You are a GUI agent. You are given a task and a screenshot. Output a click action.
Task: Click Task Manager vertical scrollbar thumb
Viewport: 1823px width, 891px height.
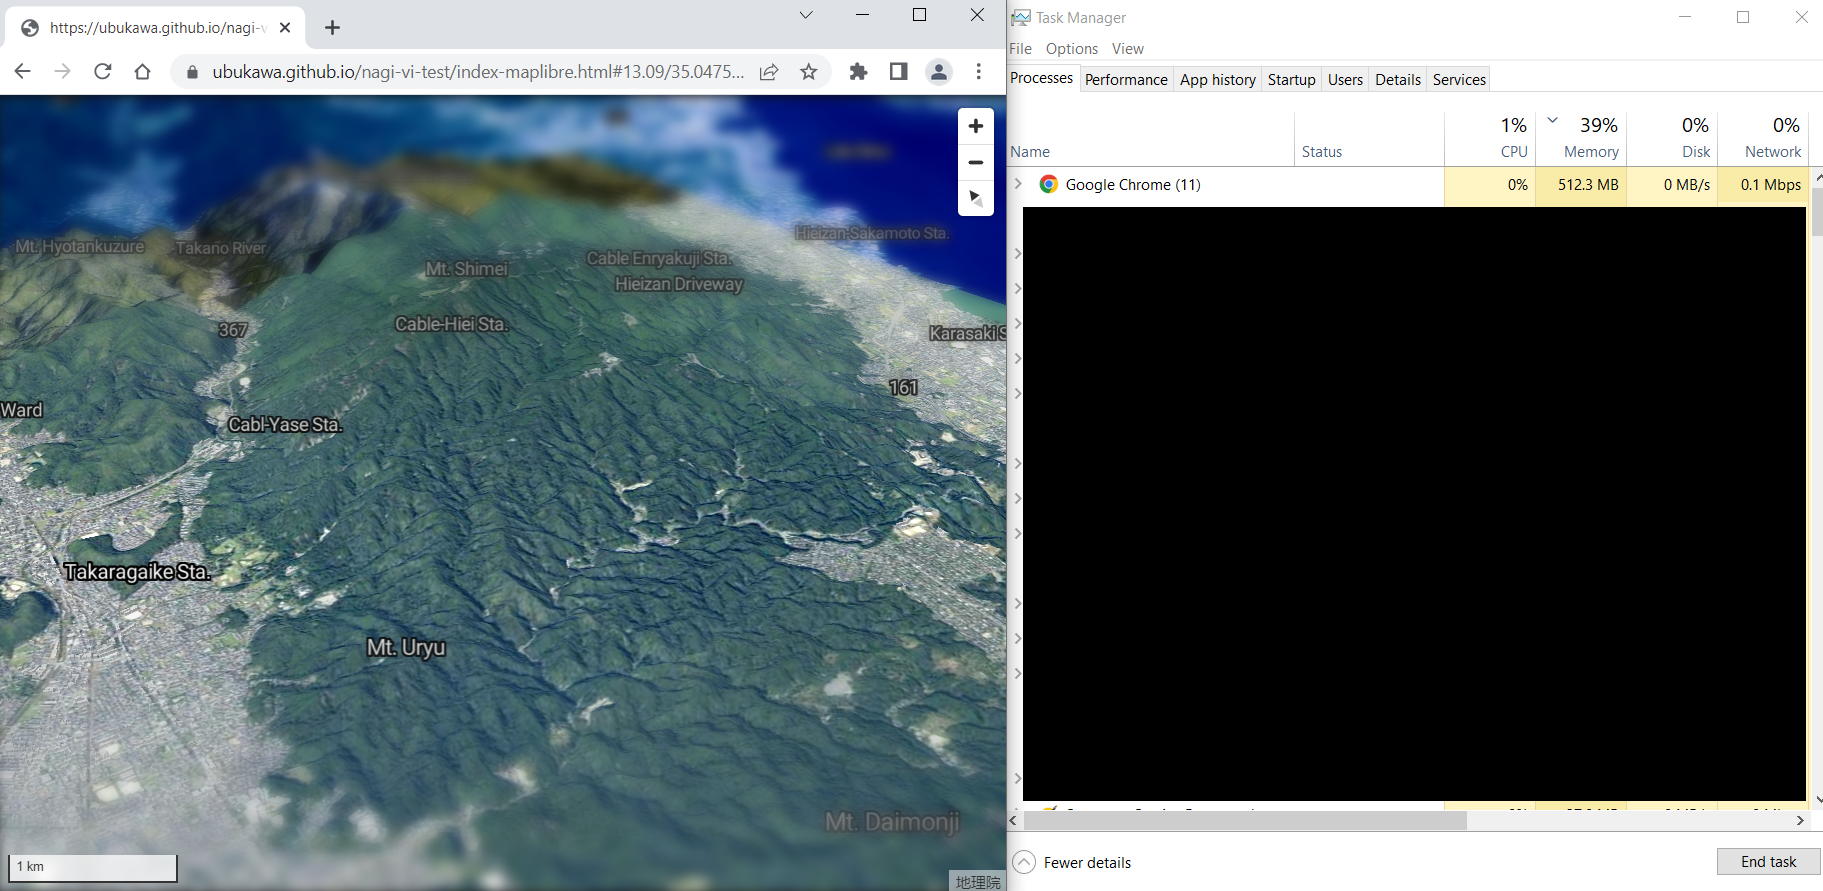click(x=1817, y=212)
